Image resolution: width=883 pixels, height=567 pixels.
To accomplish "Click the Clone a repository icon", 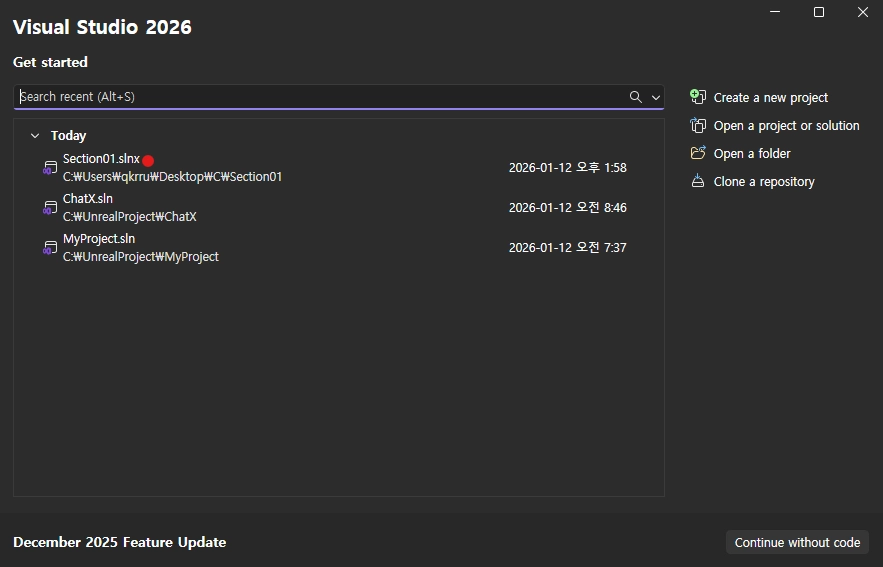I will (x=698, y=181).
